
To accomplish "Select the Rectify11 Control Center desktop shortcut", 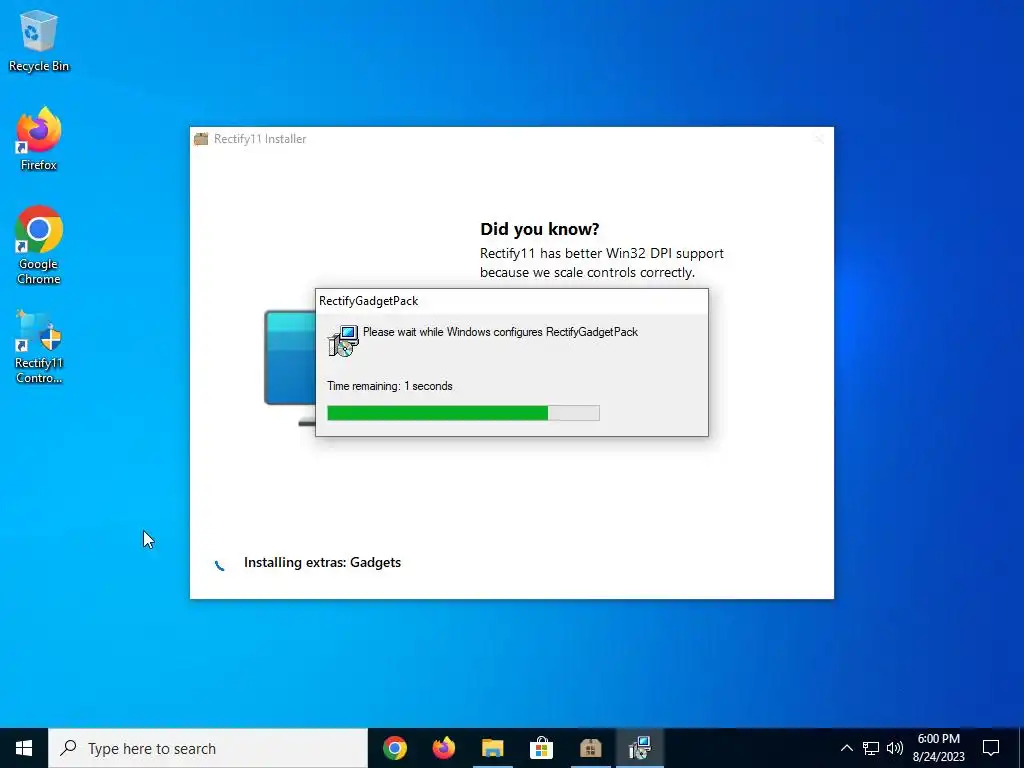I will click(x=39, y=346).
